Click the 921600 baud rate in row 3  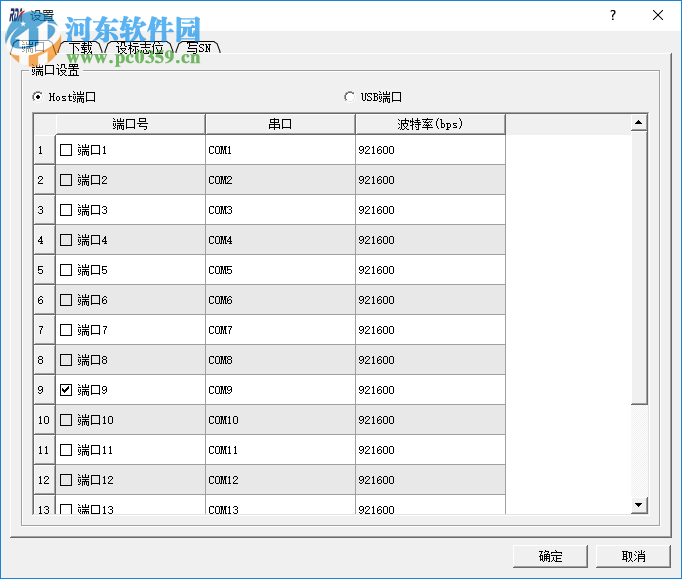click(x=430, y=210)
